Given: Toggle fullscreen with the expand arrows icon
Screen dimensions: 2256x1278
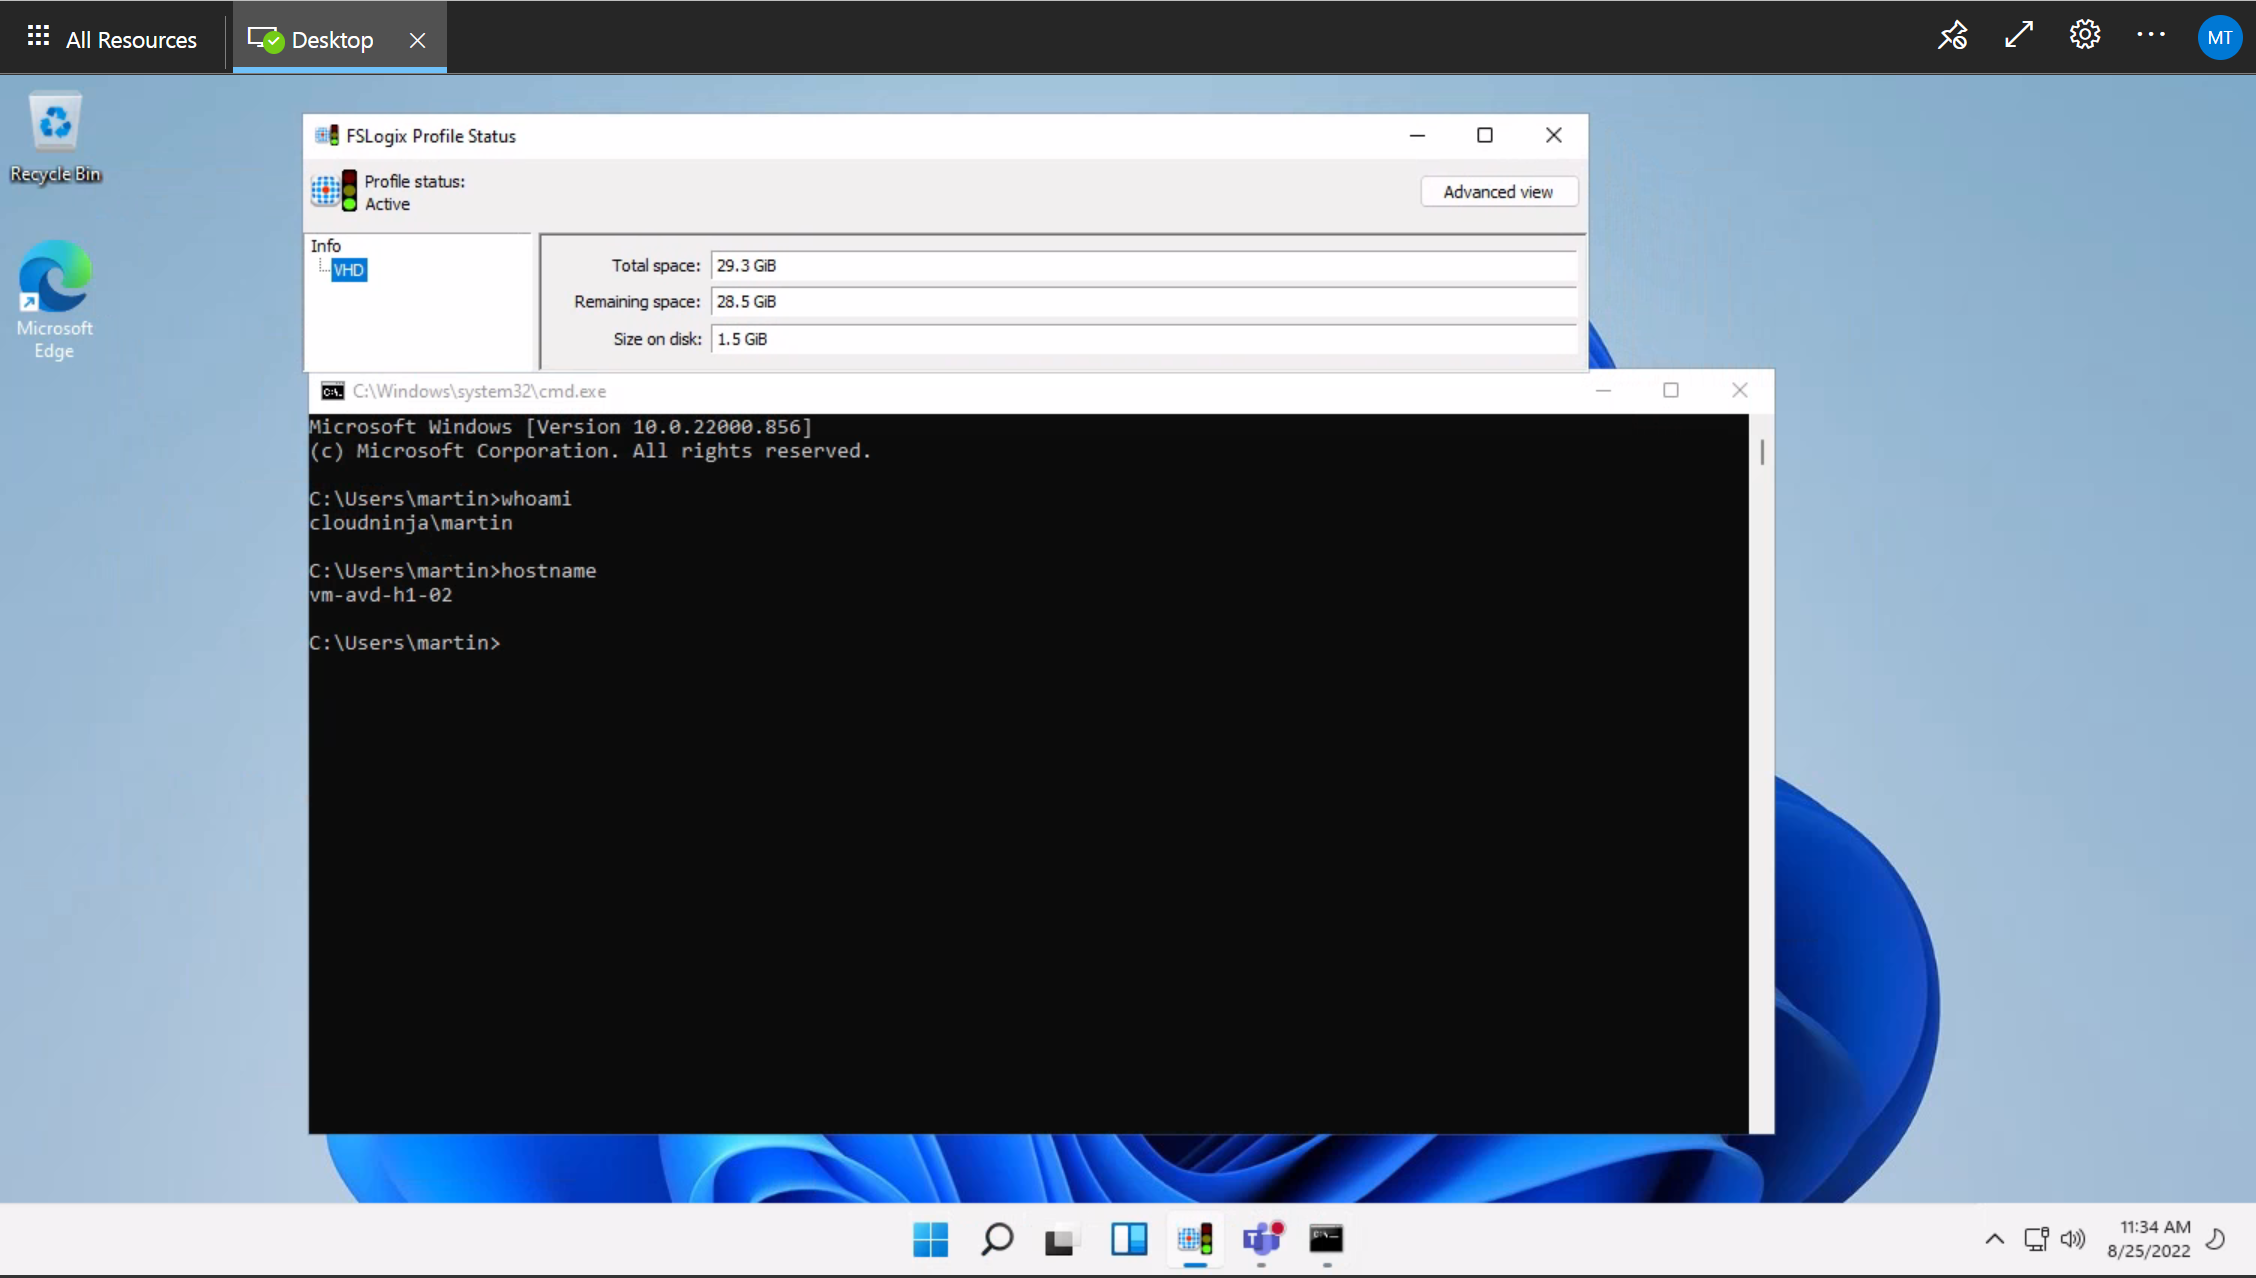Looking at the screenshot, I should tap(2019, 35).
